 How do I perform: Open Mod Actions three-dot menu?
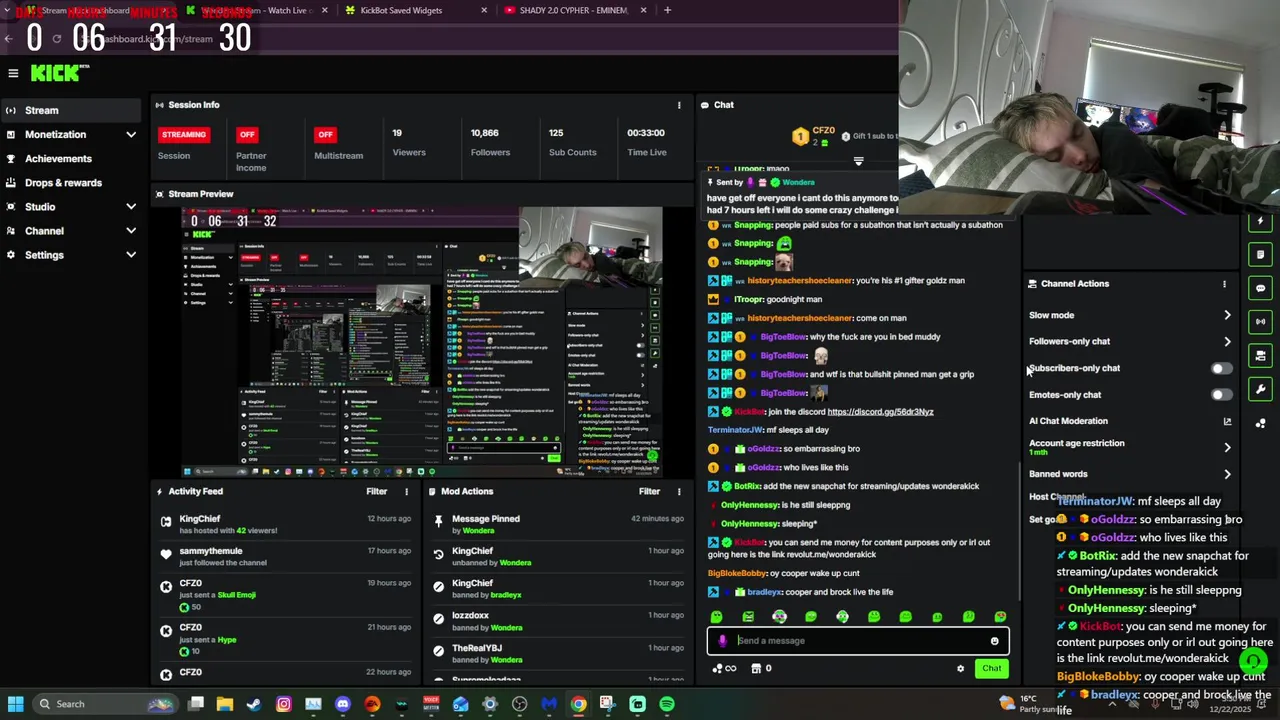[679, 492]
